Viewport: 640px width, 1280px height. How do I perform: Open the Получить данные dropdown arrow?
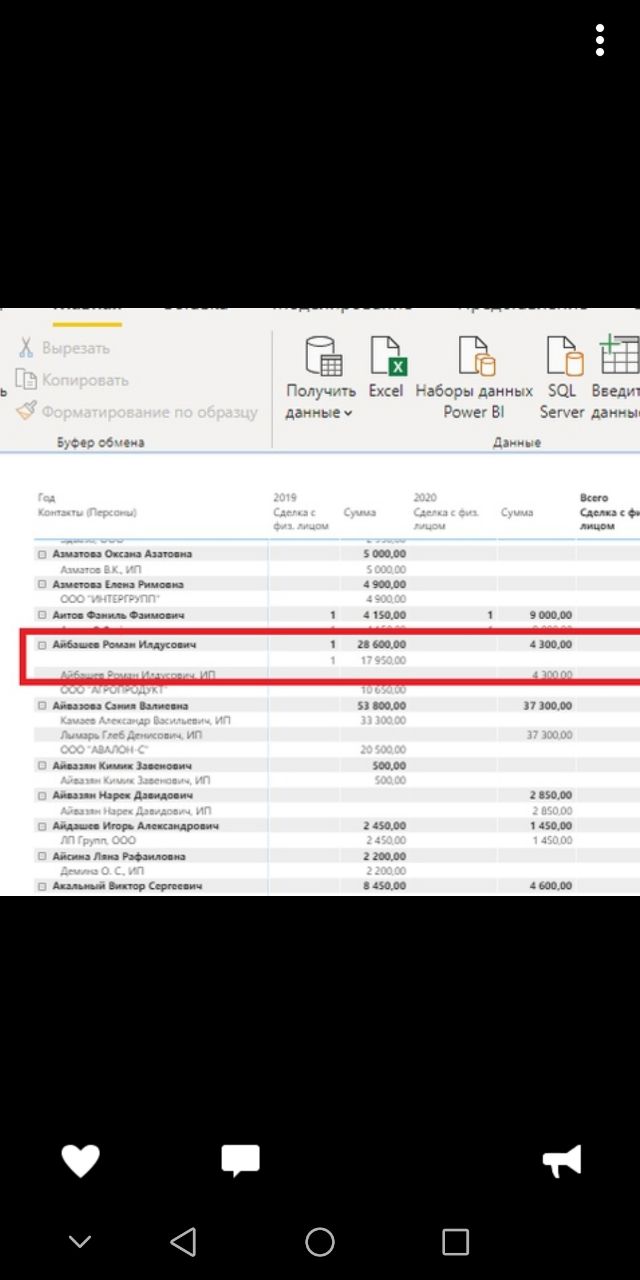(348, 413)
